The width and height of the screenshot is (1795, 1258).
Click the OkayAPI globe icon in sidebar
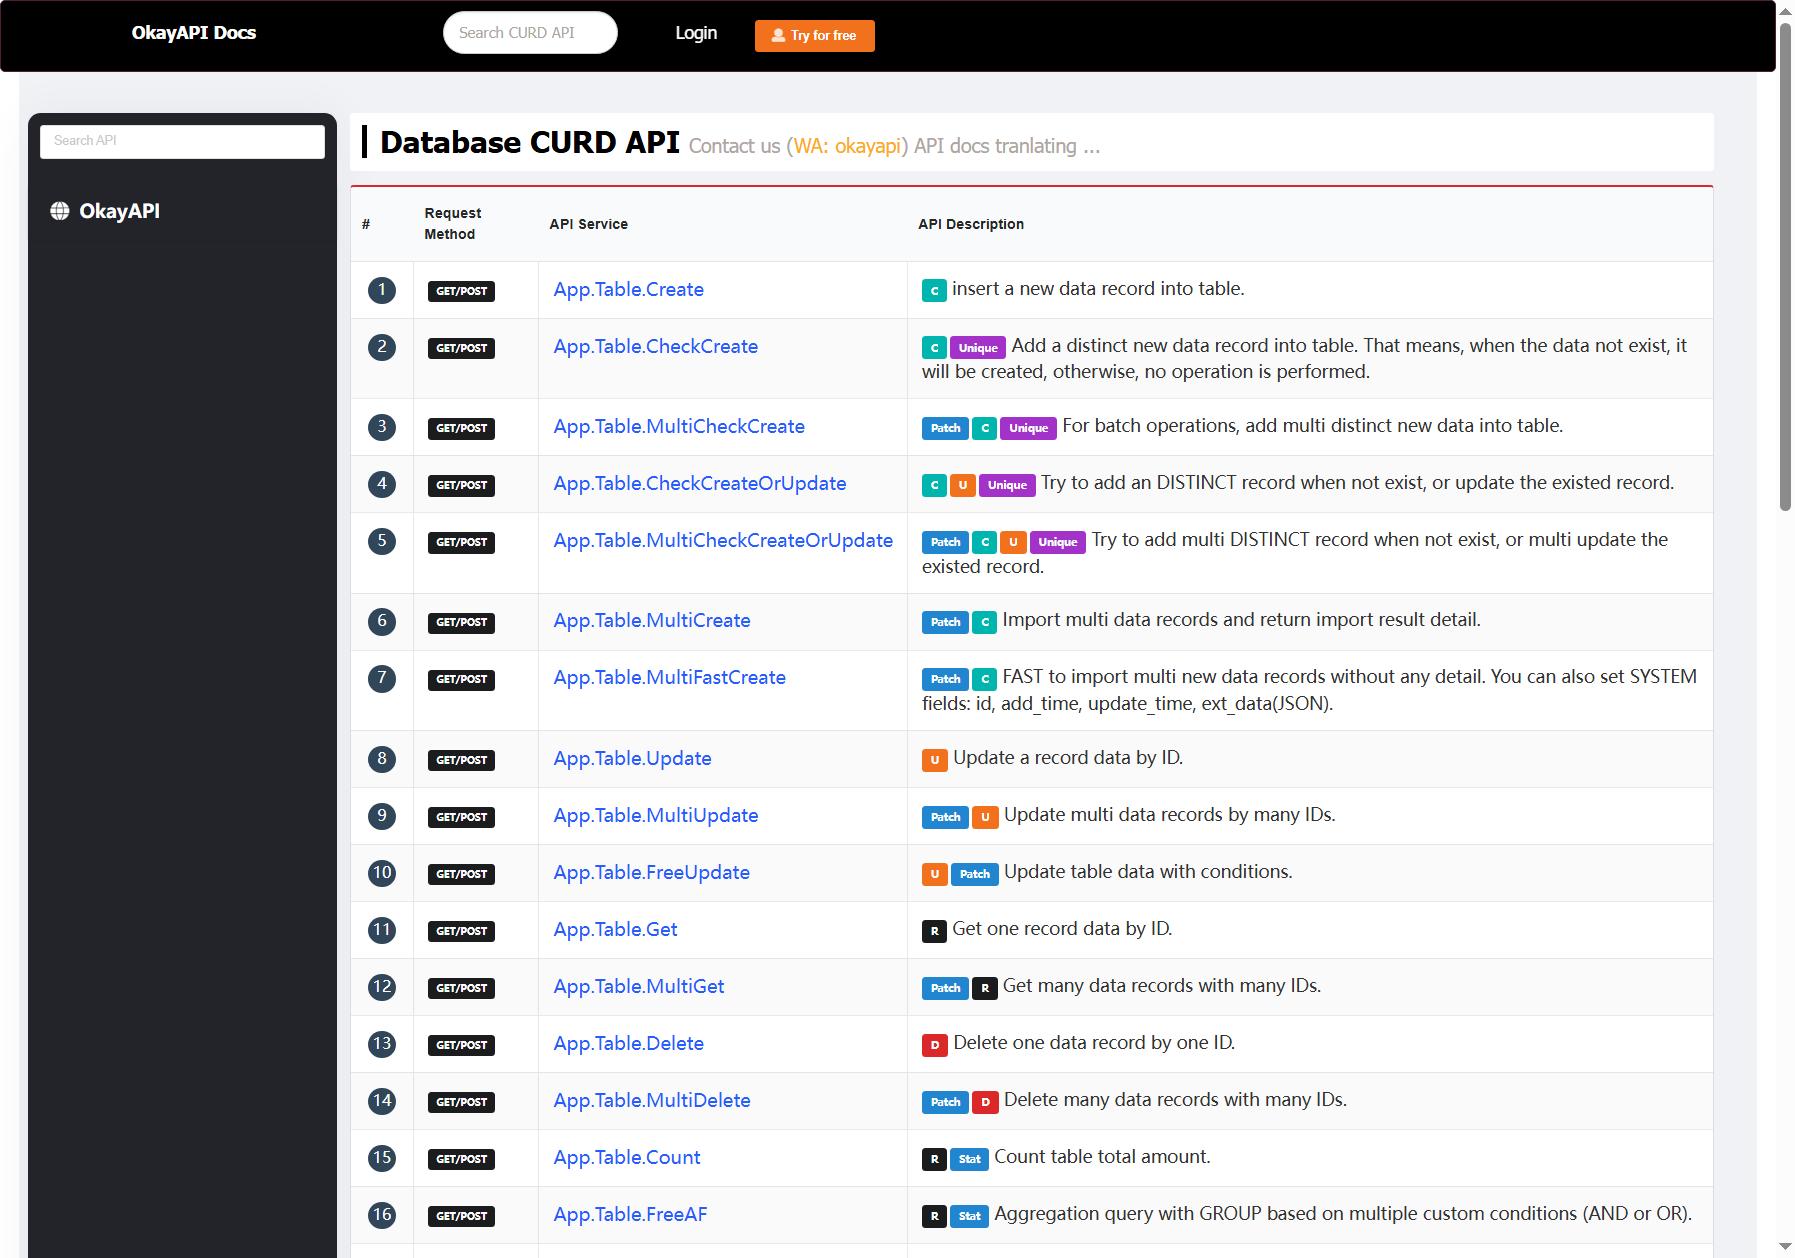tap(60, 211)
